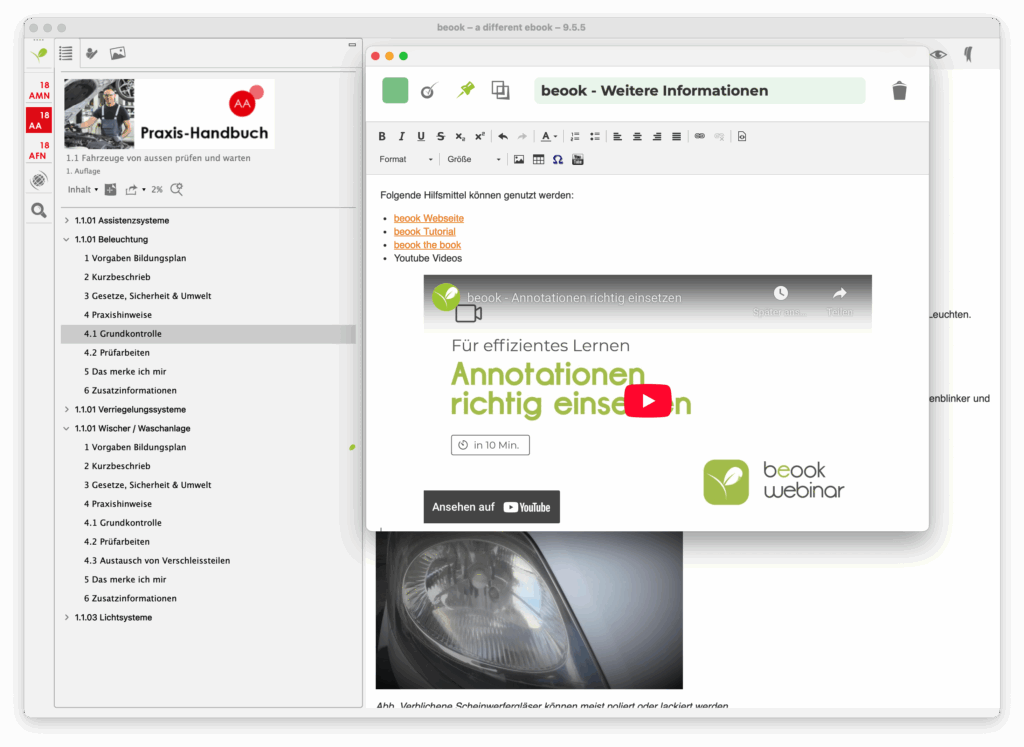
Task: Play the YouTube video
Action: click(648, 401)
